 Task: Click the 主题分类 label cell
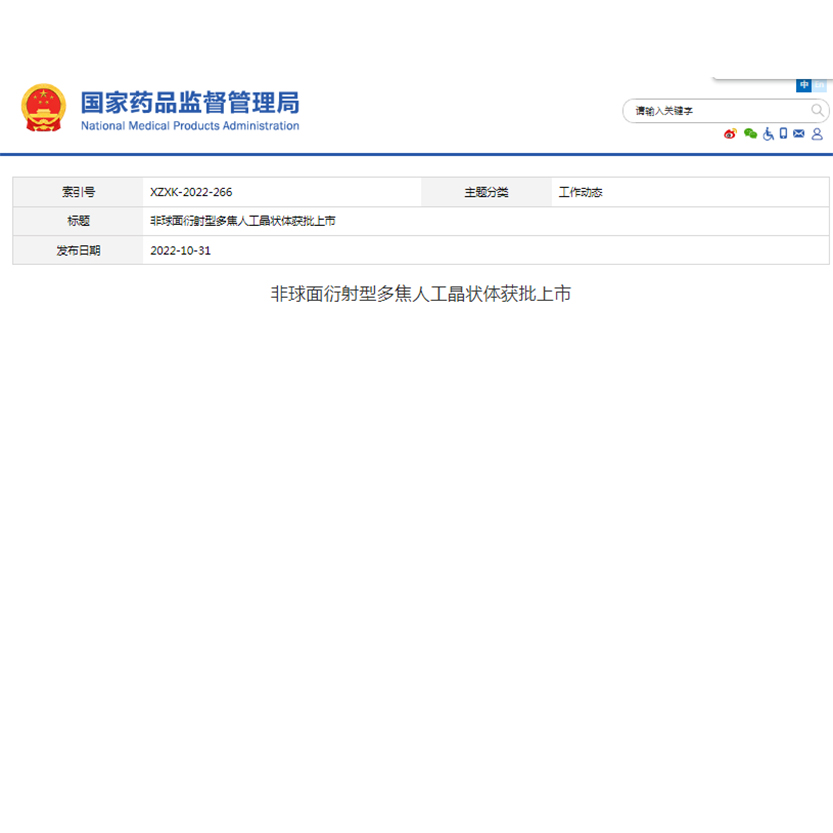486,192
